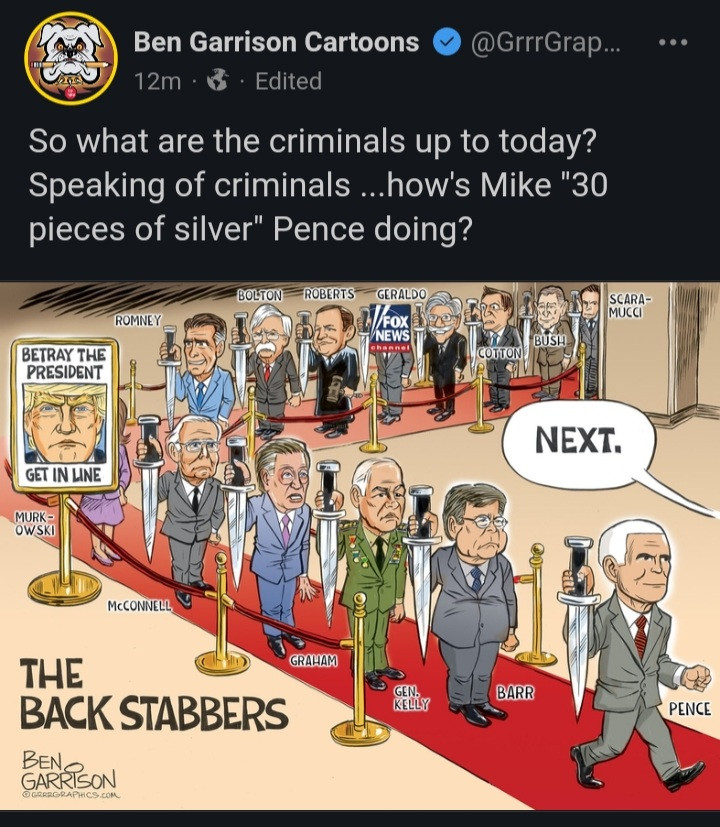The image size is (720, 827).
Task: Click the post text starting 'So what are'
Action: point(318,185)
